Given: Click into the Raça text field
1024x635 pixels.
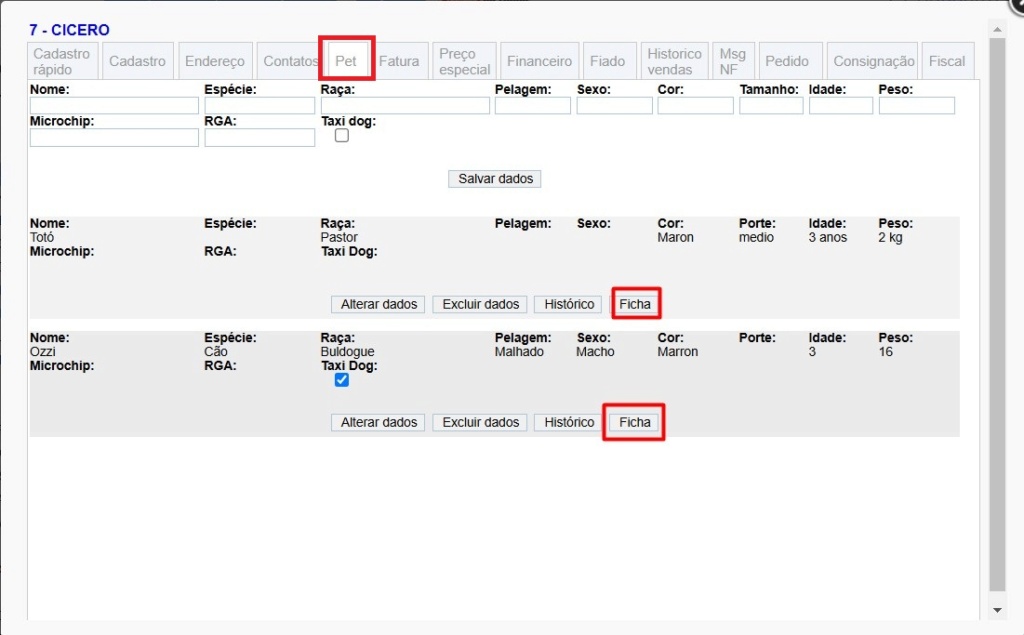Looking at the screenshot, I should [405, 106].
